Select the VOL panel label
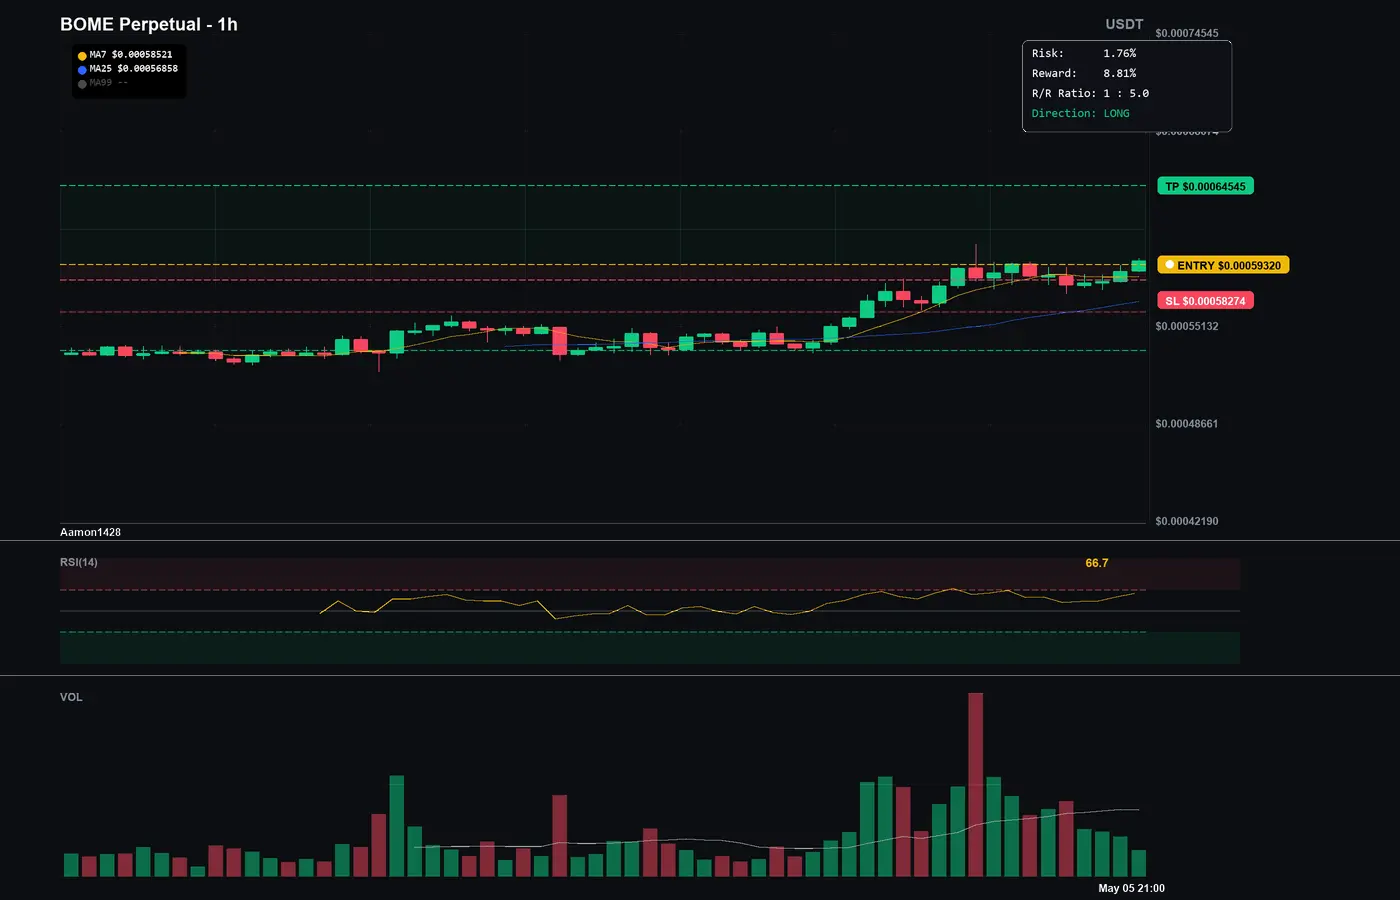 [x=71, y=697]
